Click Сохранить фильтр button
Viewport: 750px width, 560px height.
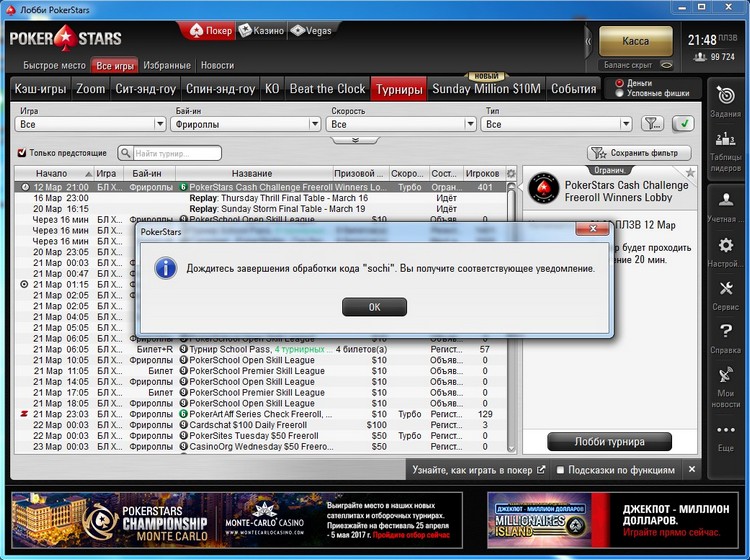(x=639, y=153)
